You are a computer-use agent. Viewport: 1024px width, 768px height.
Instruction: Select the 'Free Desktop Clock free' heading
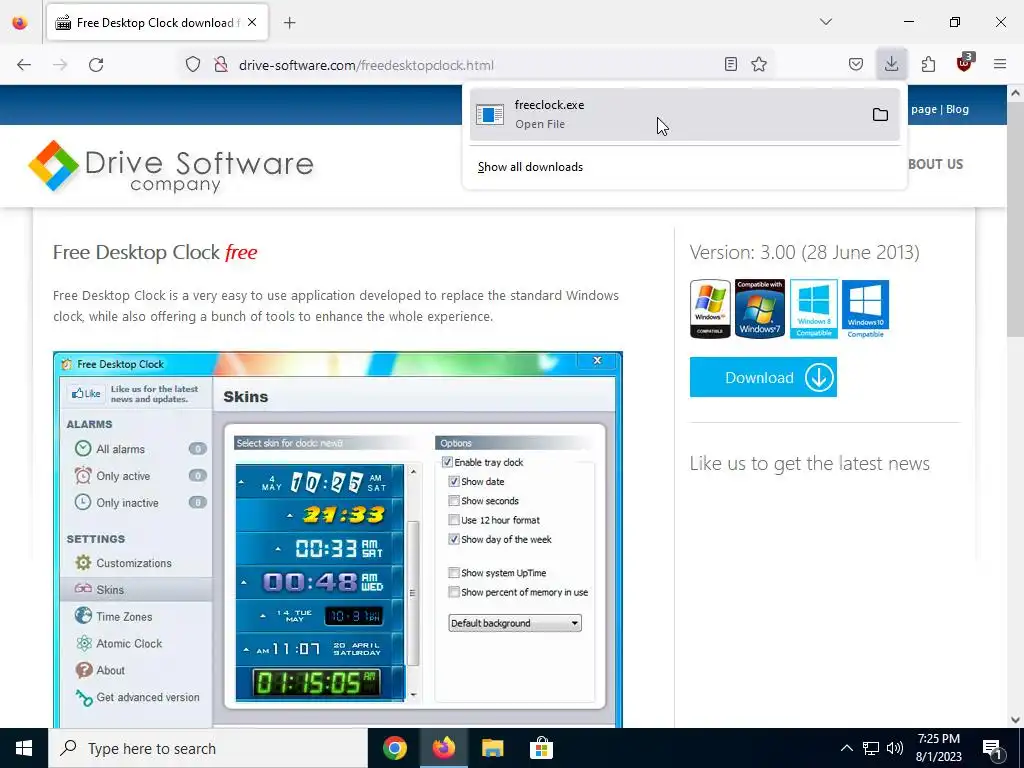point(155,252)
